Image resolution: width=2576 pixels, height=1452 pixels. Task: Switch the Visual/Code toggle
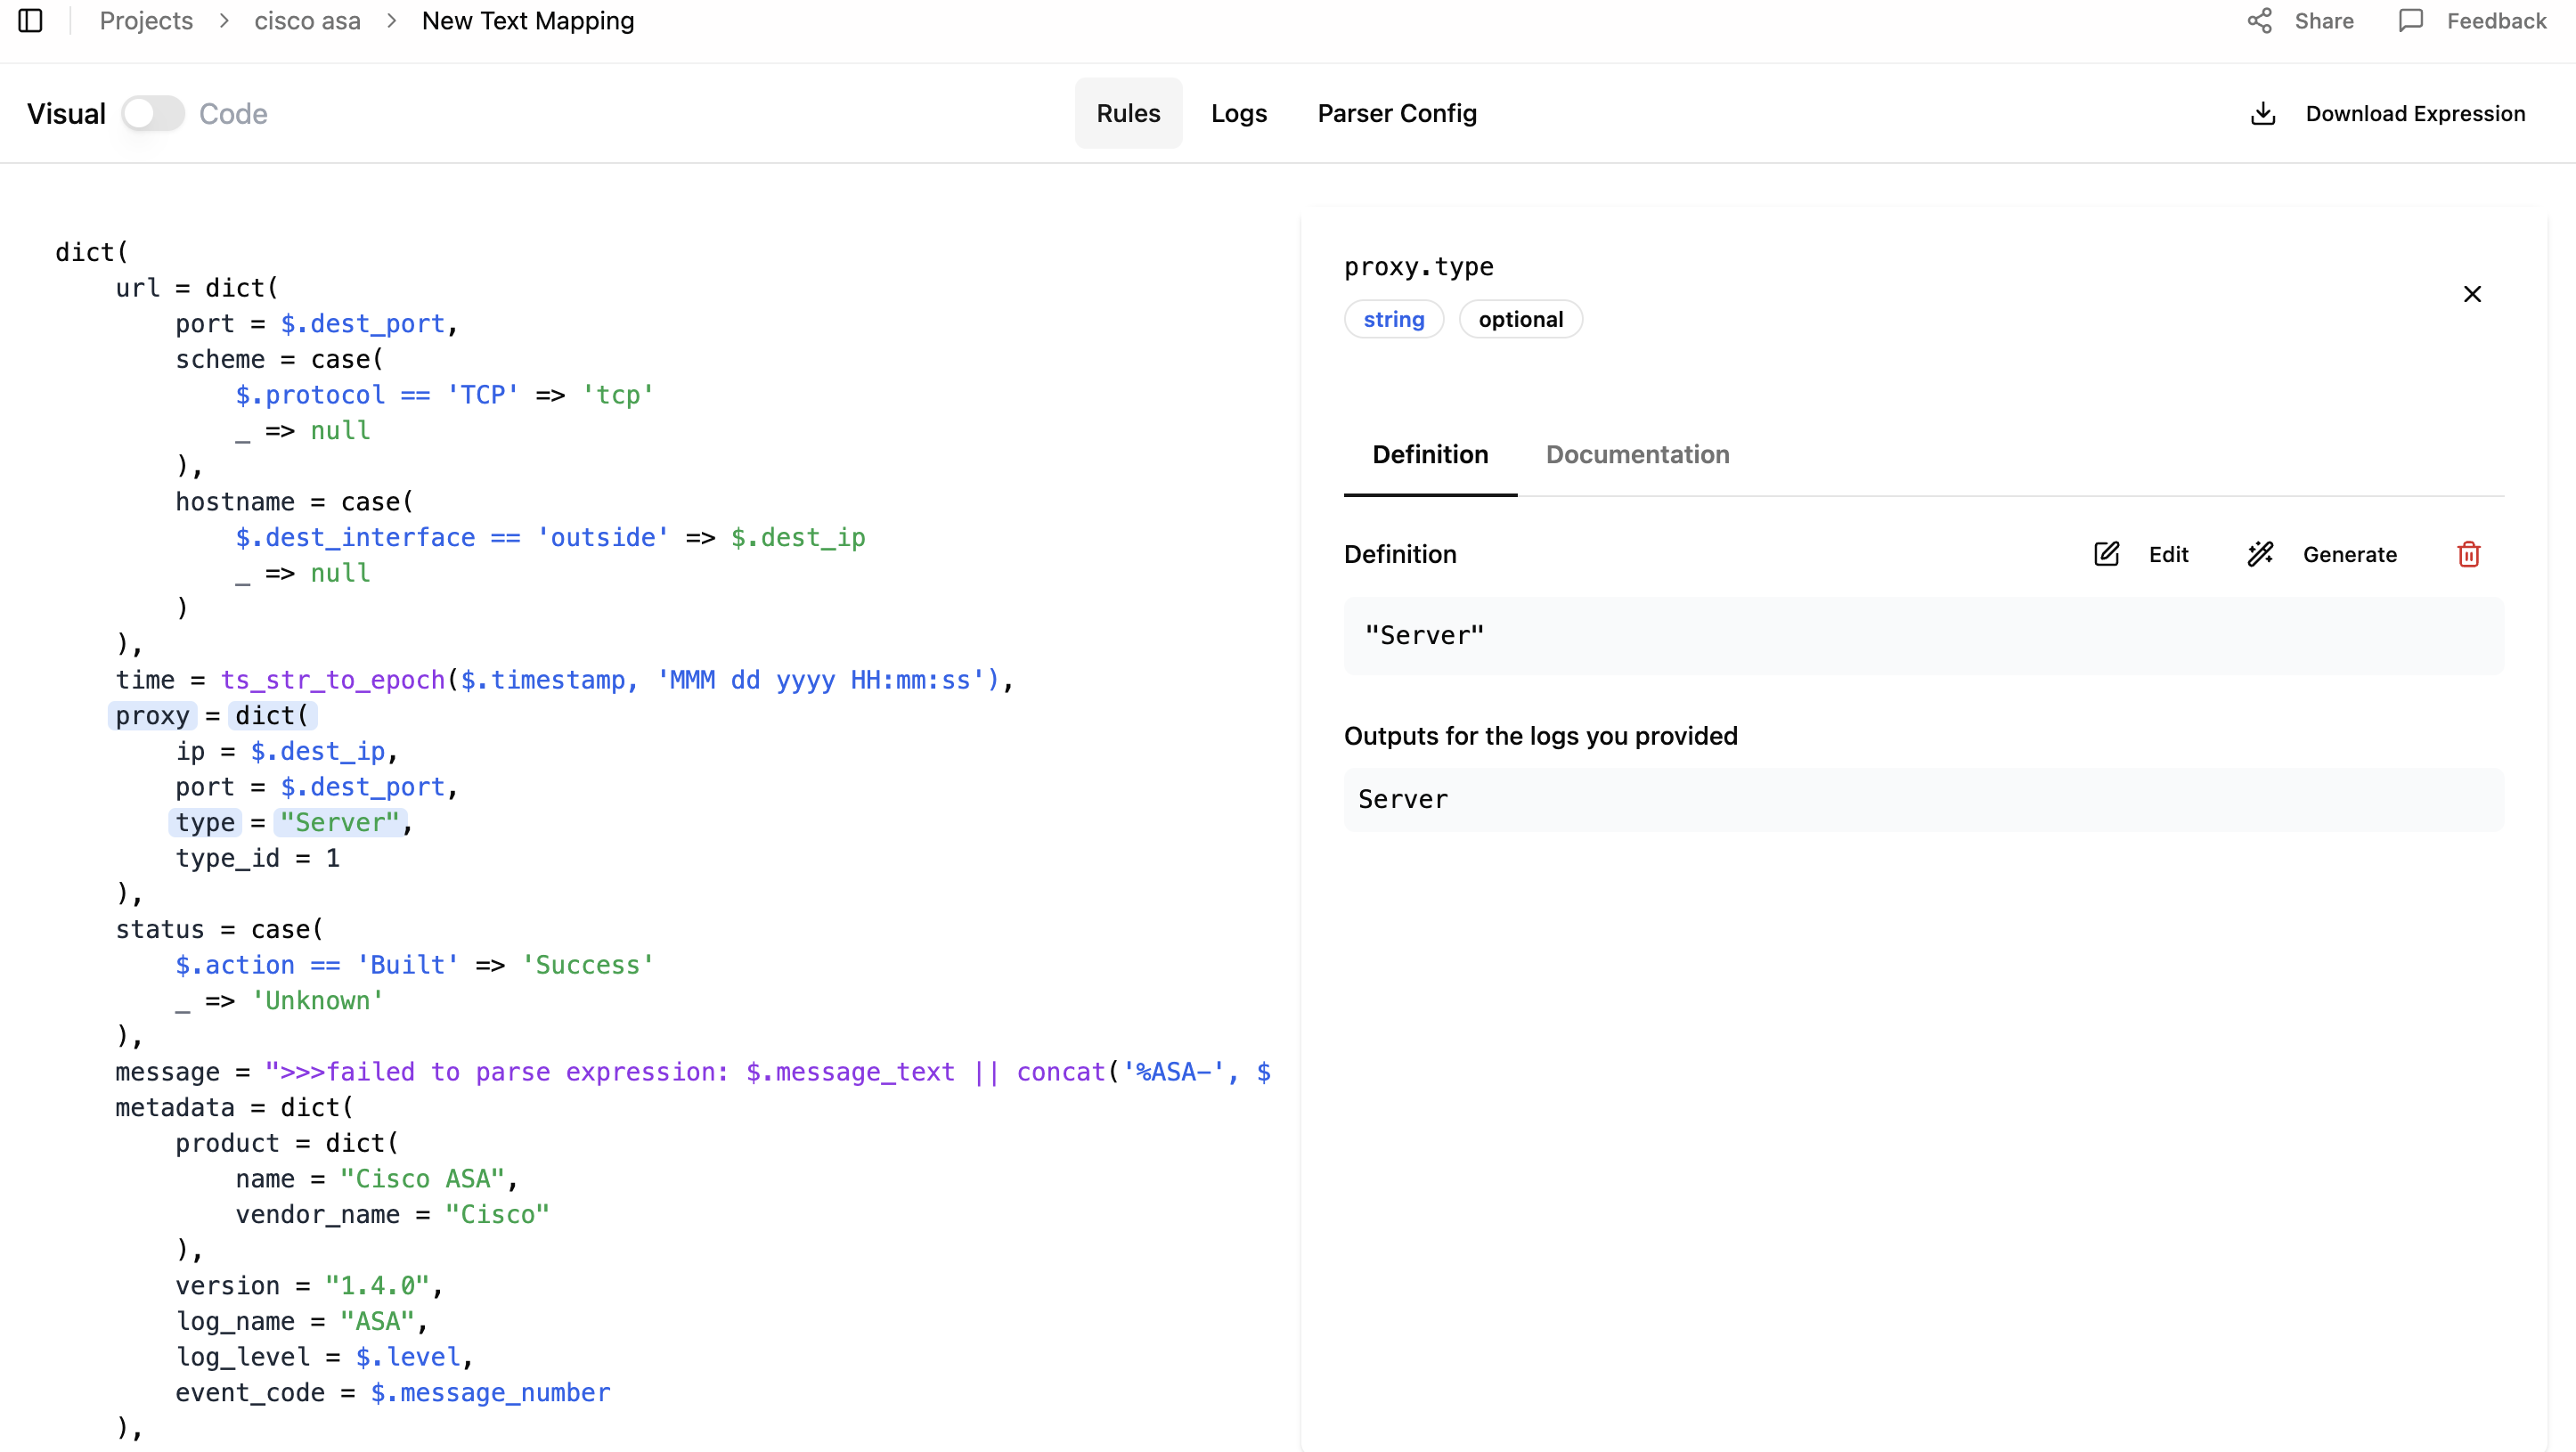(153, 114)
